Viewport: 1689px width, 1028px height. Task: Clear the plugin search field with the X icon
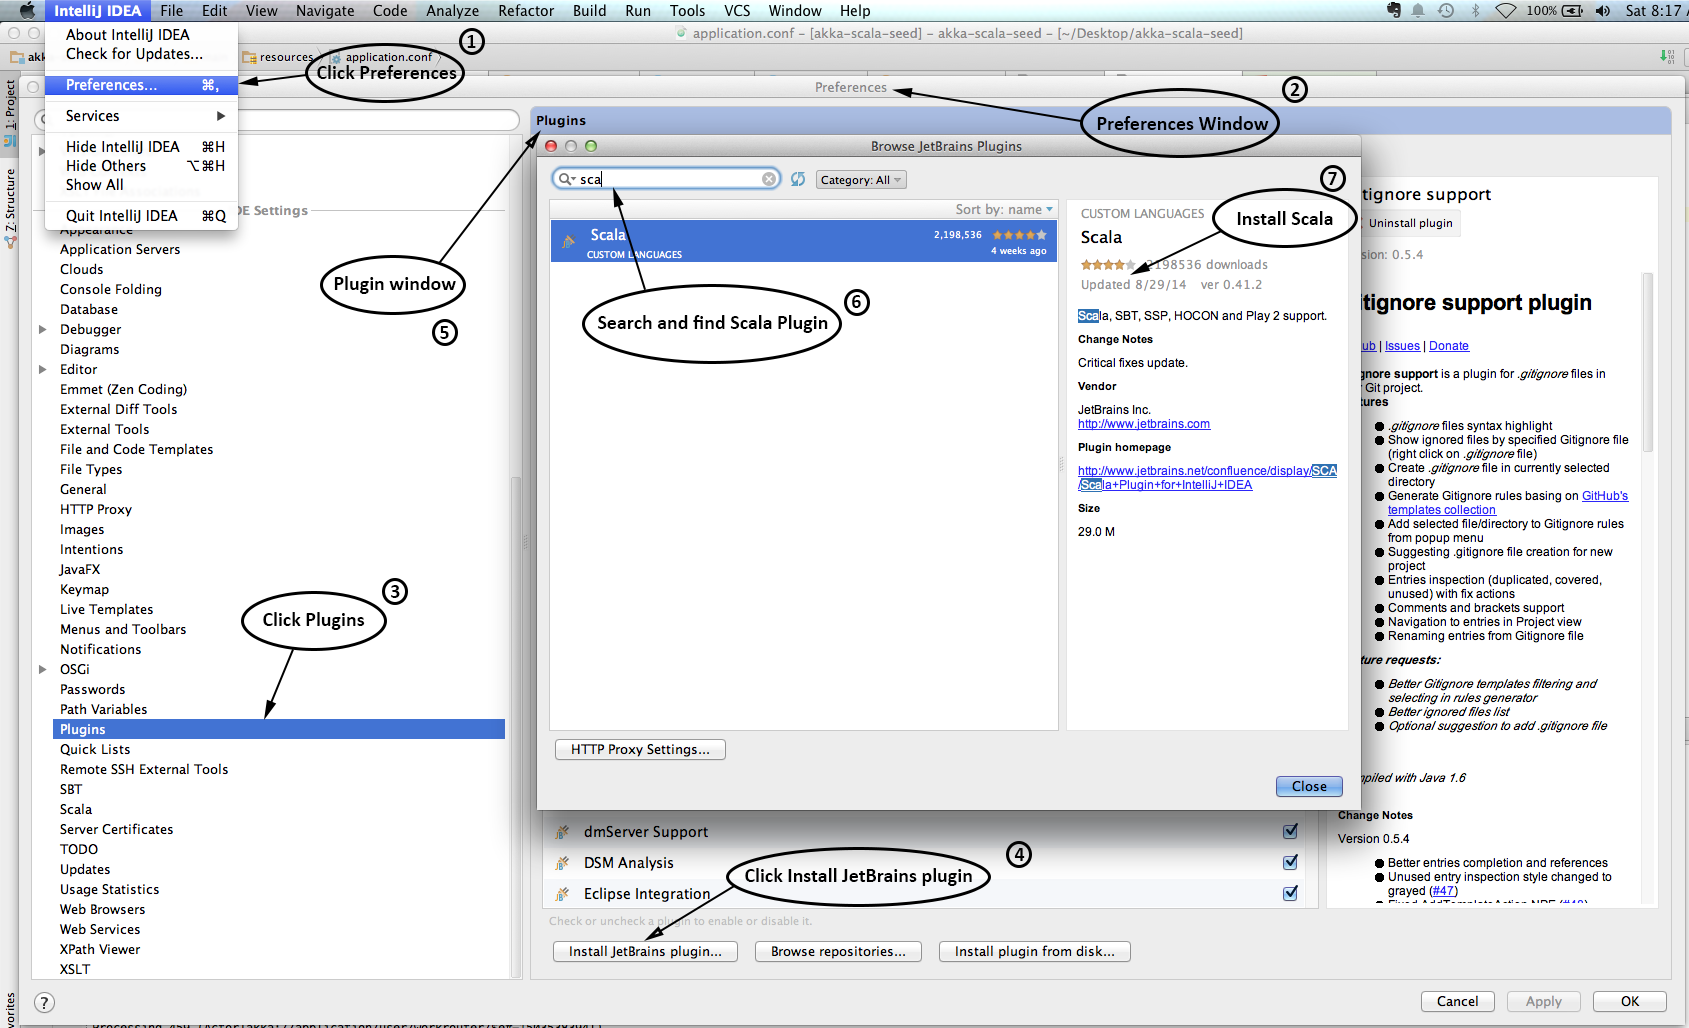coord(768,179)
